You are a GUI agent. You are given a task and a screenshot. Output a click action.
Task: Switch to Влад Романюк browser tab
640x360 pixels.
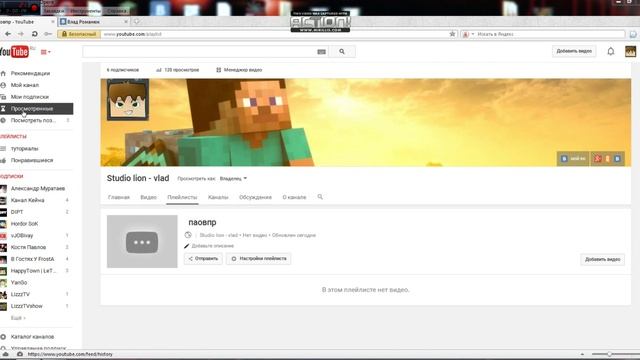coord(93,22)
